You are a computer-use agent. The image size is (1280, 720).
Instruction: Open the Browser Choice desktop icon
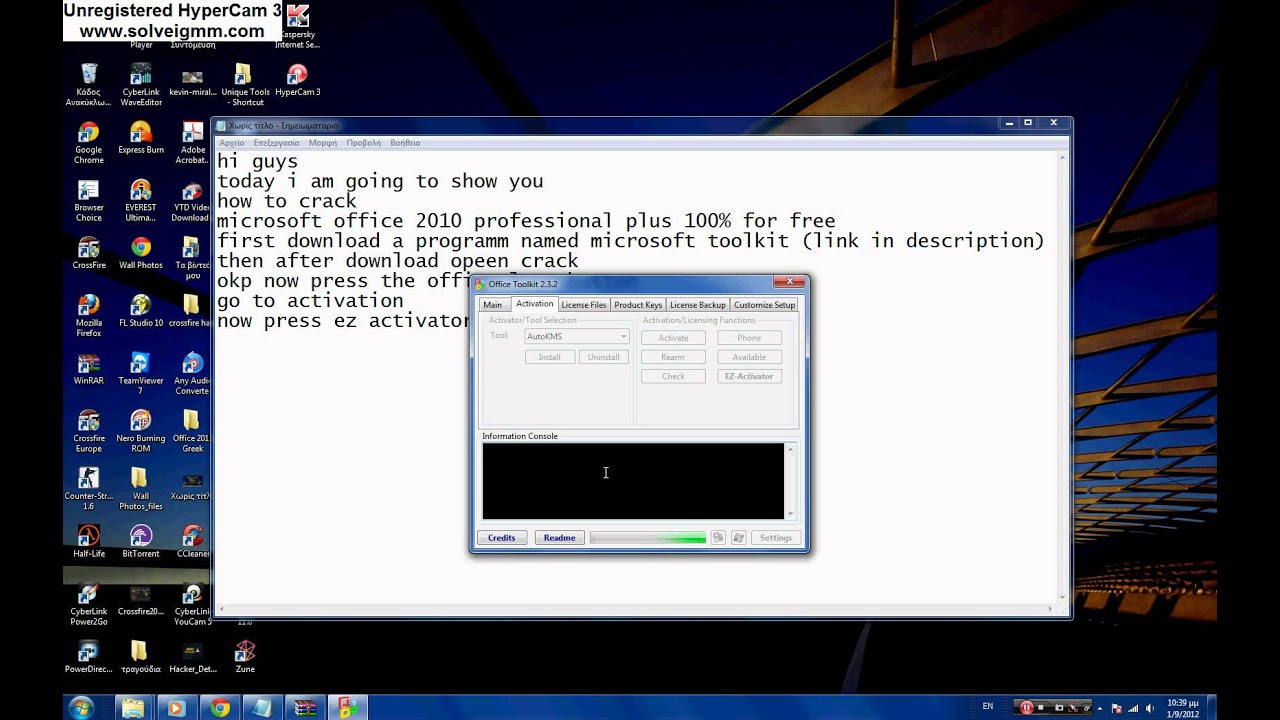pyautogui.click(x=88, y=201)
